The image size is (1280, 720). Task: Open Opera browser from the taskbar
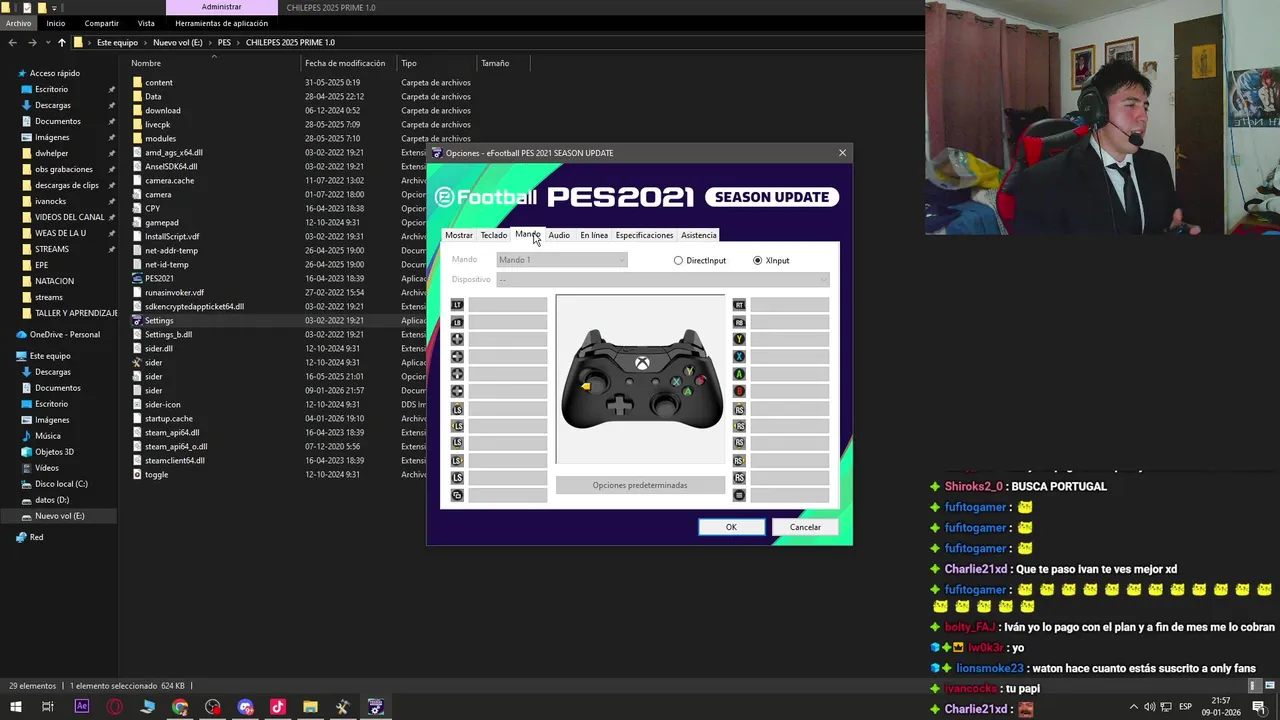tap(115, 707)
